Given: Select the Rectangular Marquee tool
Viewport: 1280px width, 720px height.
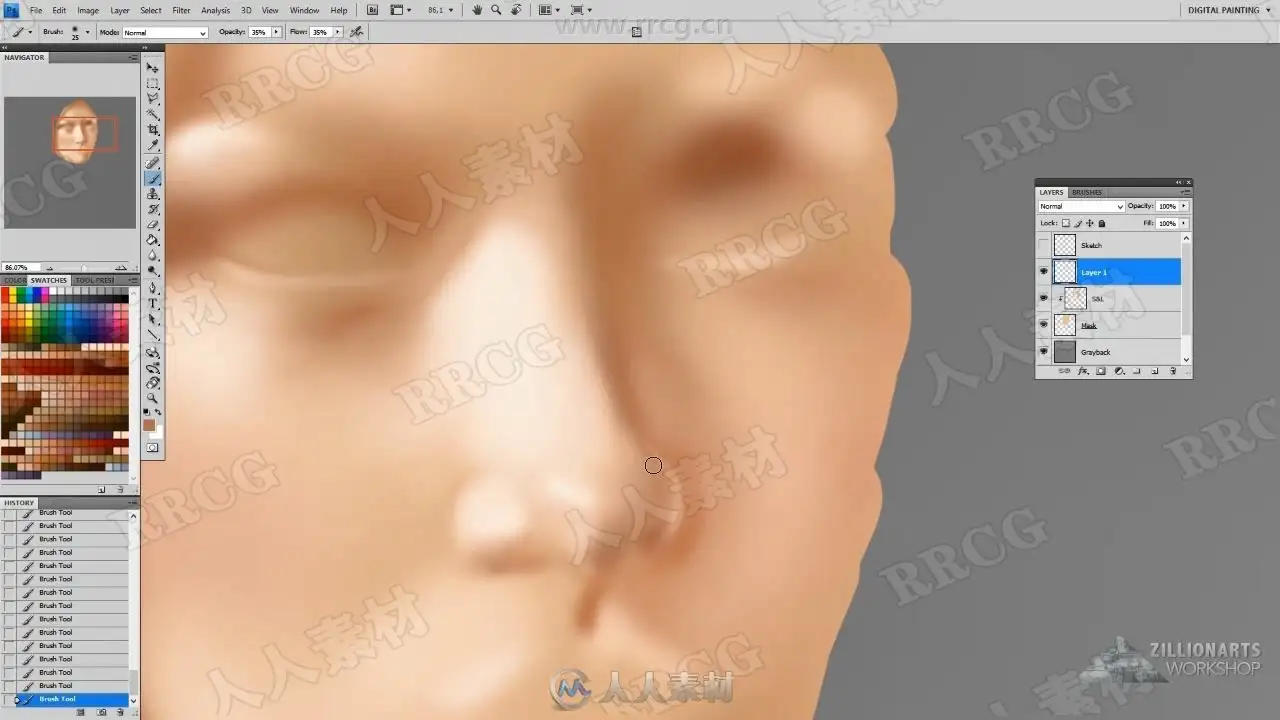Looking at the screenshot, I should click(x=153, y=84).
